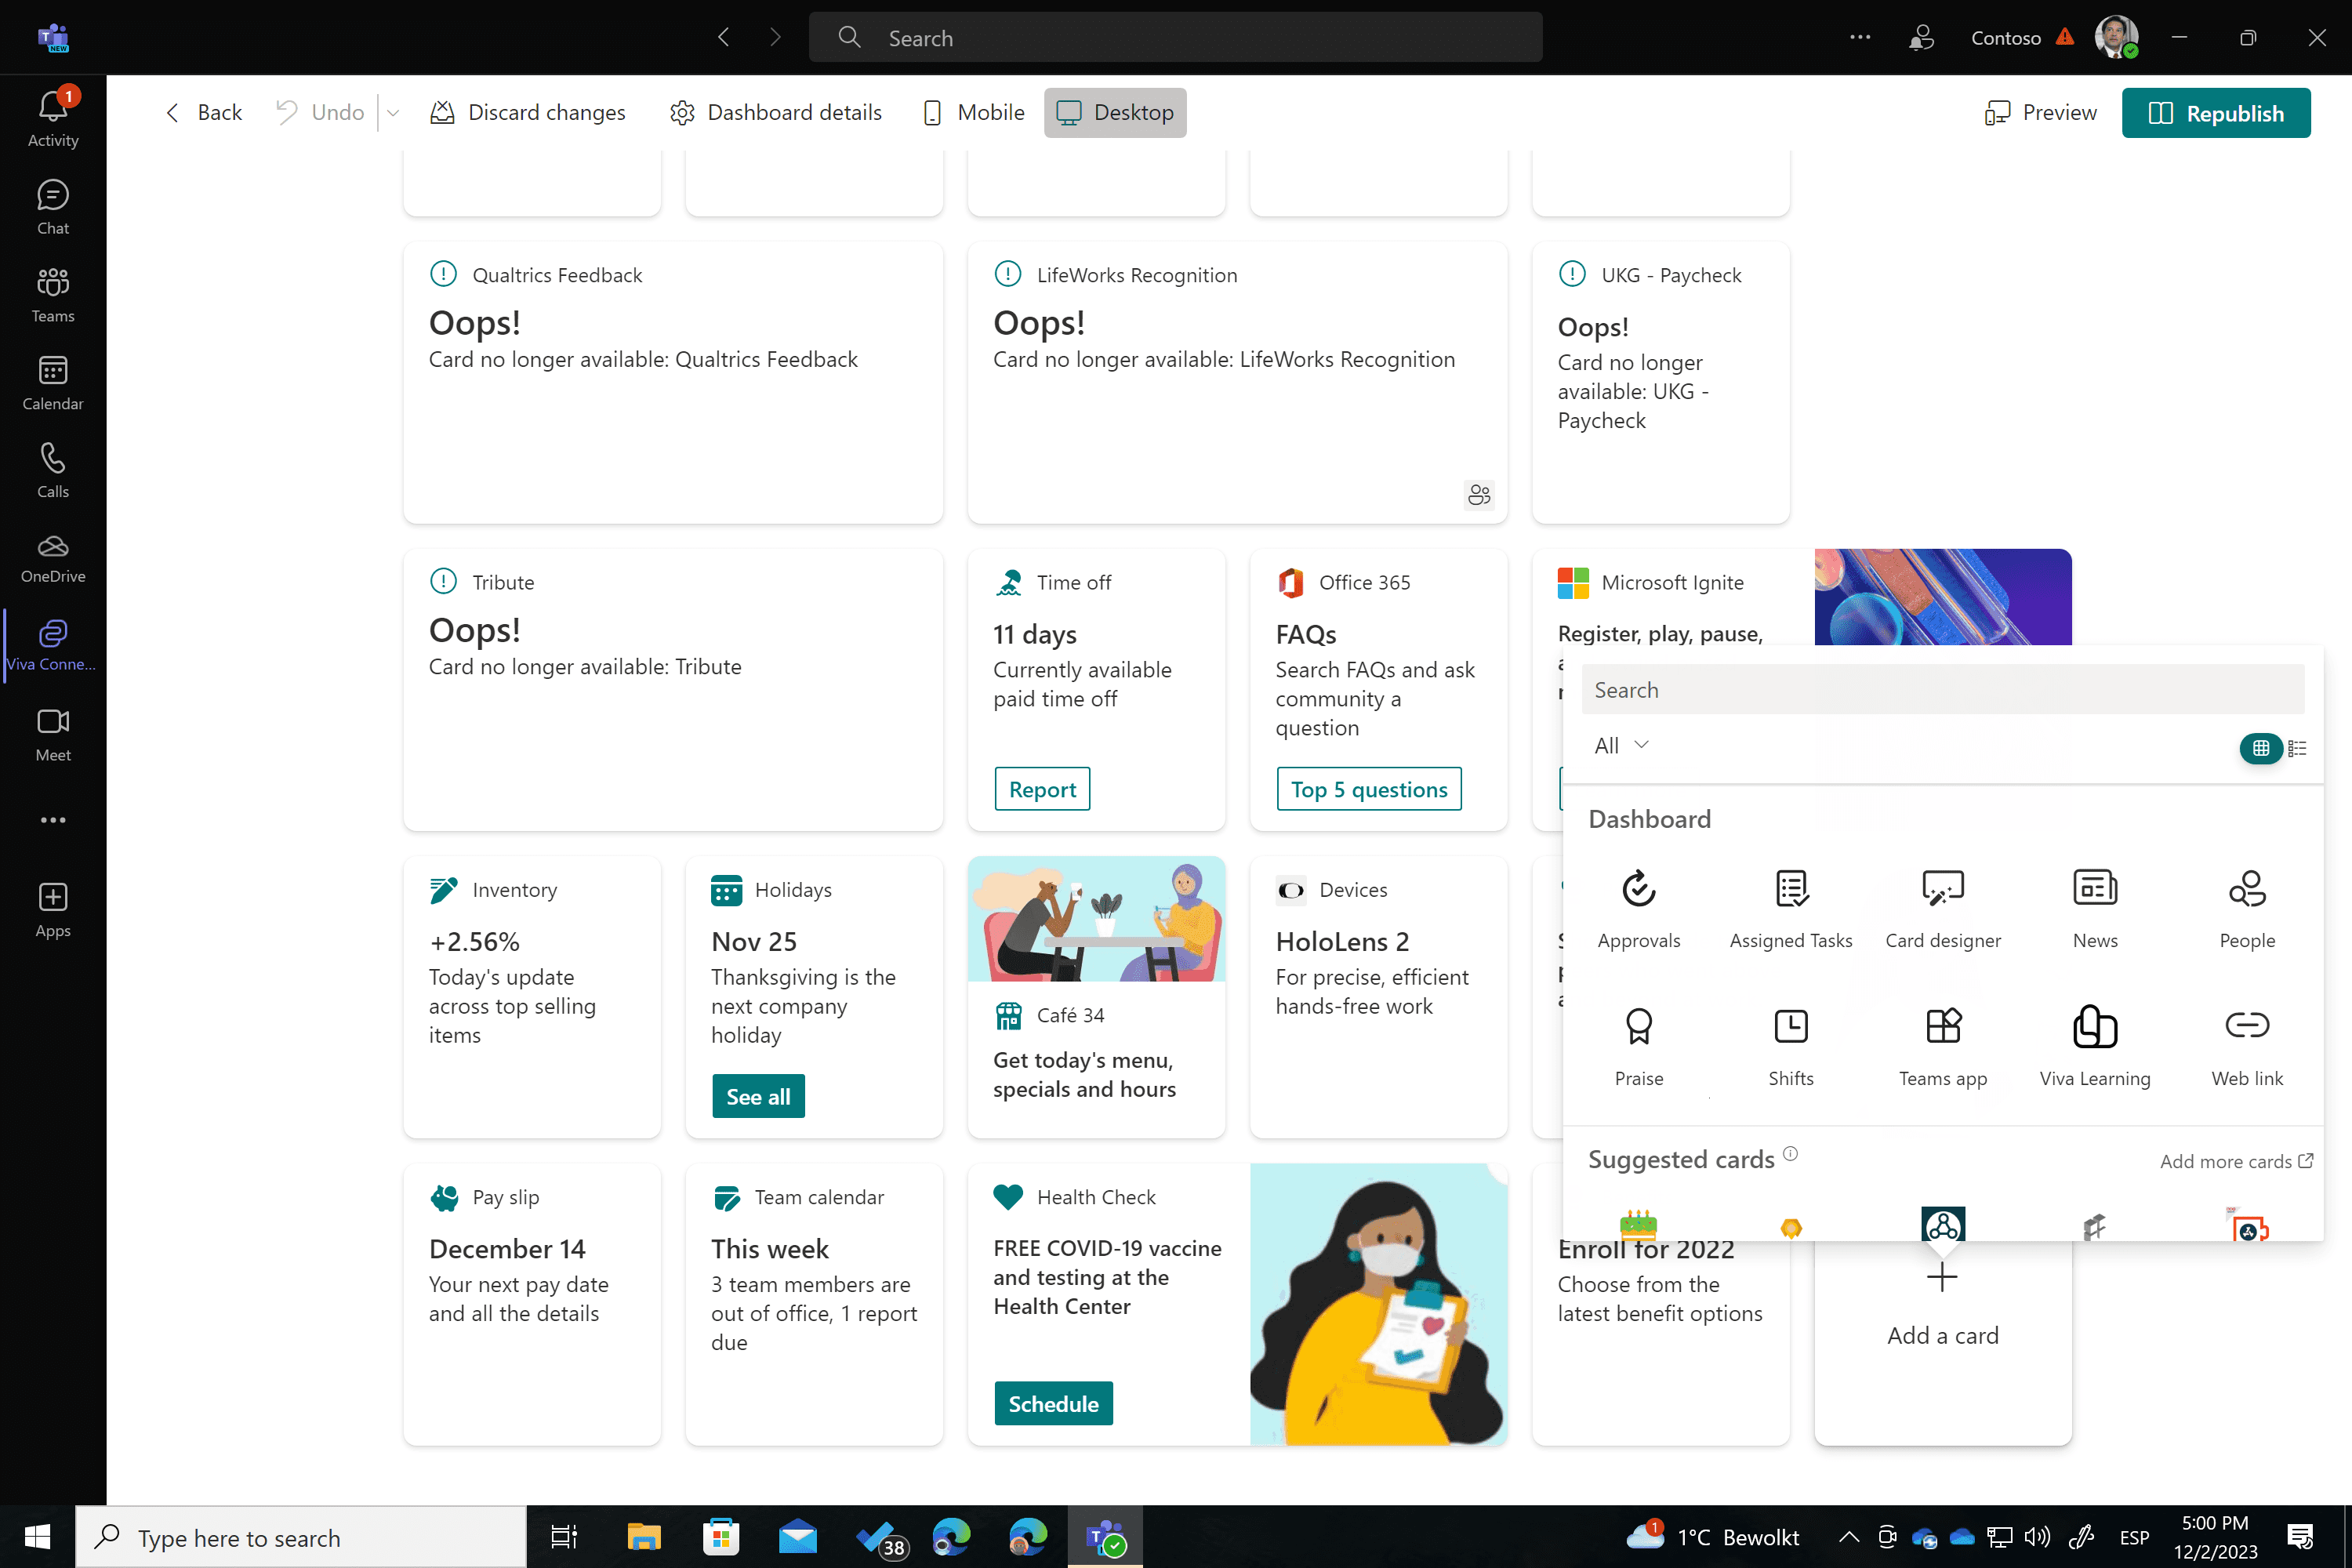2352x1568 pixels.
Task: Open the user profile picture menu
Action: 2115,37
